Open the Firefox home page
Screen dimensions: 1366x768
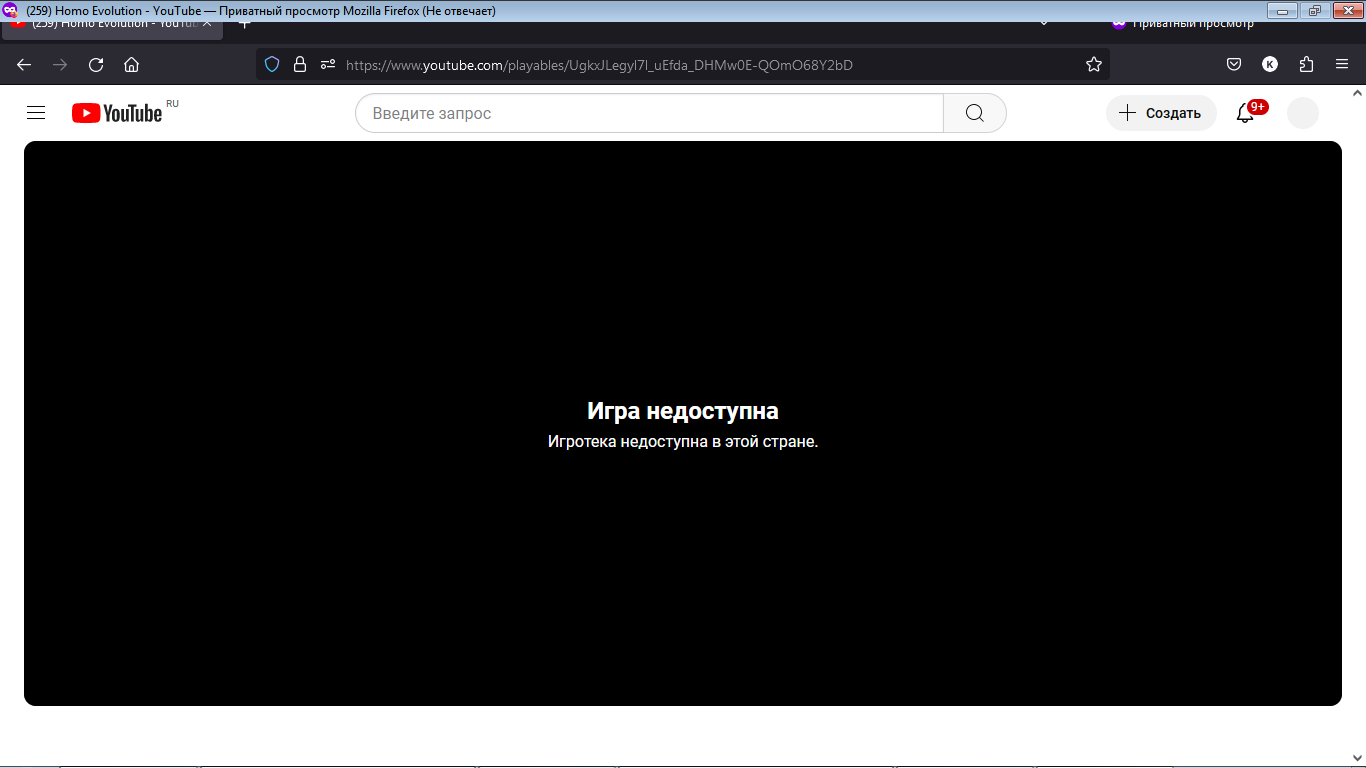coord(131,65)
